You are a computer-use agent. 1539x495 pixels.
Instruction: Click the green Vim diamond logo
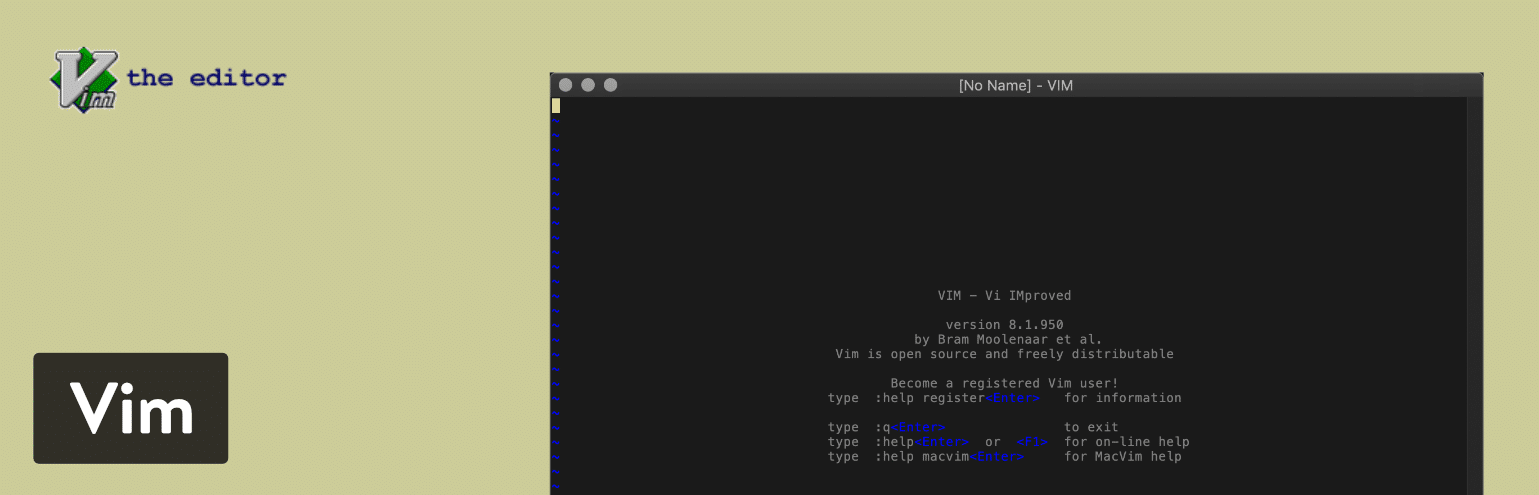(85, 78)
